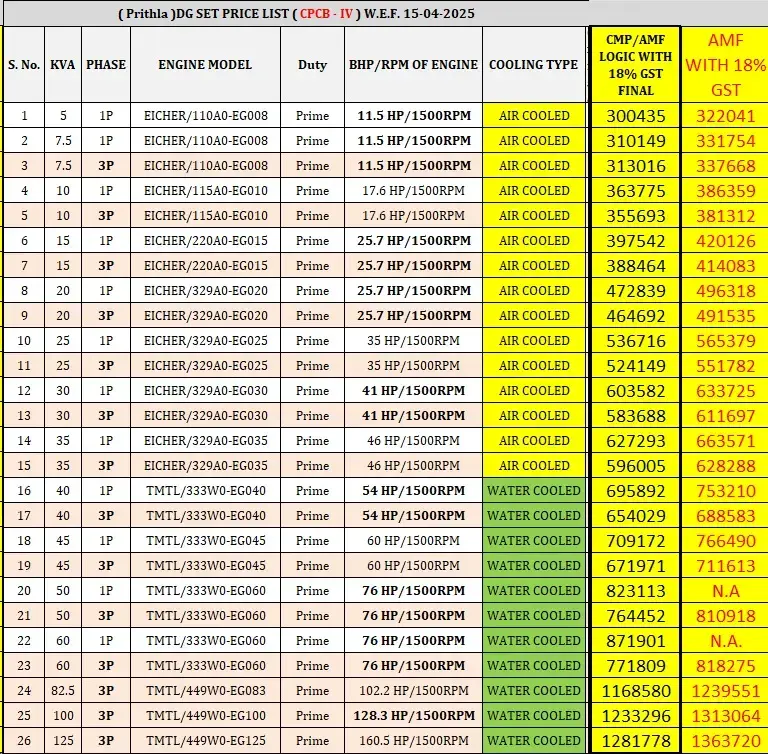This screenshot has width=768, height=754.
Task: Click engine model EICHER/220A0-EG015 in row 6
Action: (x=206, y=241)
